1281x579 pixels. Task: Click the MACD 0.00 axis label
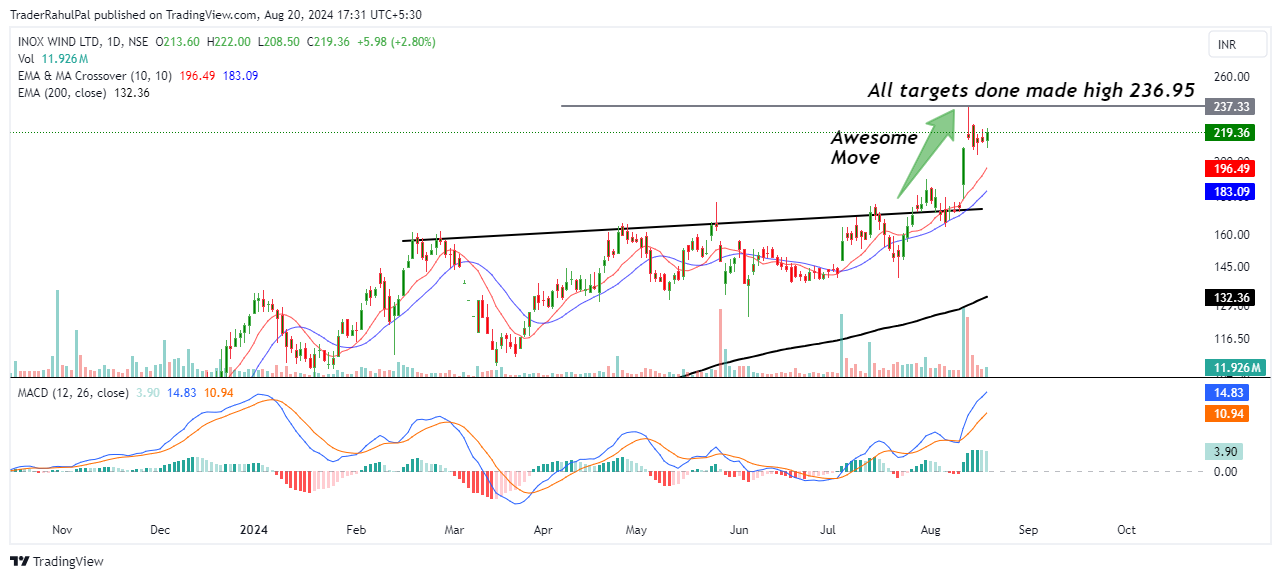(1226, 471)
